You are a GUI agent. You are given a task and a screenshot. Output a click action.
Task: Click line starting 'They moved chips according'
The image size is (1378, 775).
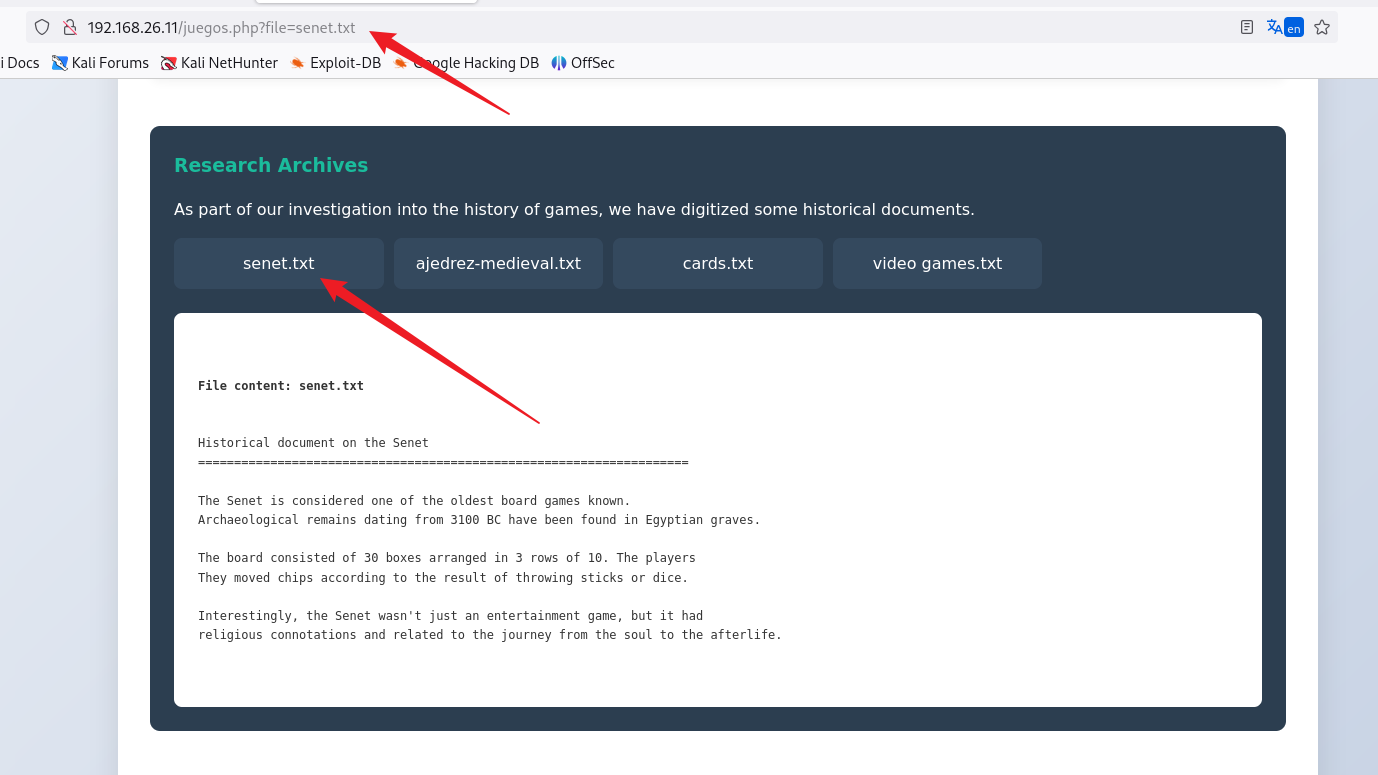(443, 578)
